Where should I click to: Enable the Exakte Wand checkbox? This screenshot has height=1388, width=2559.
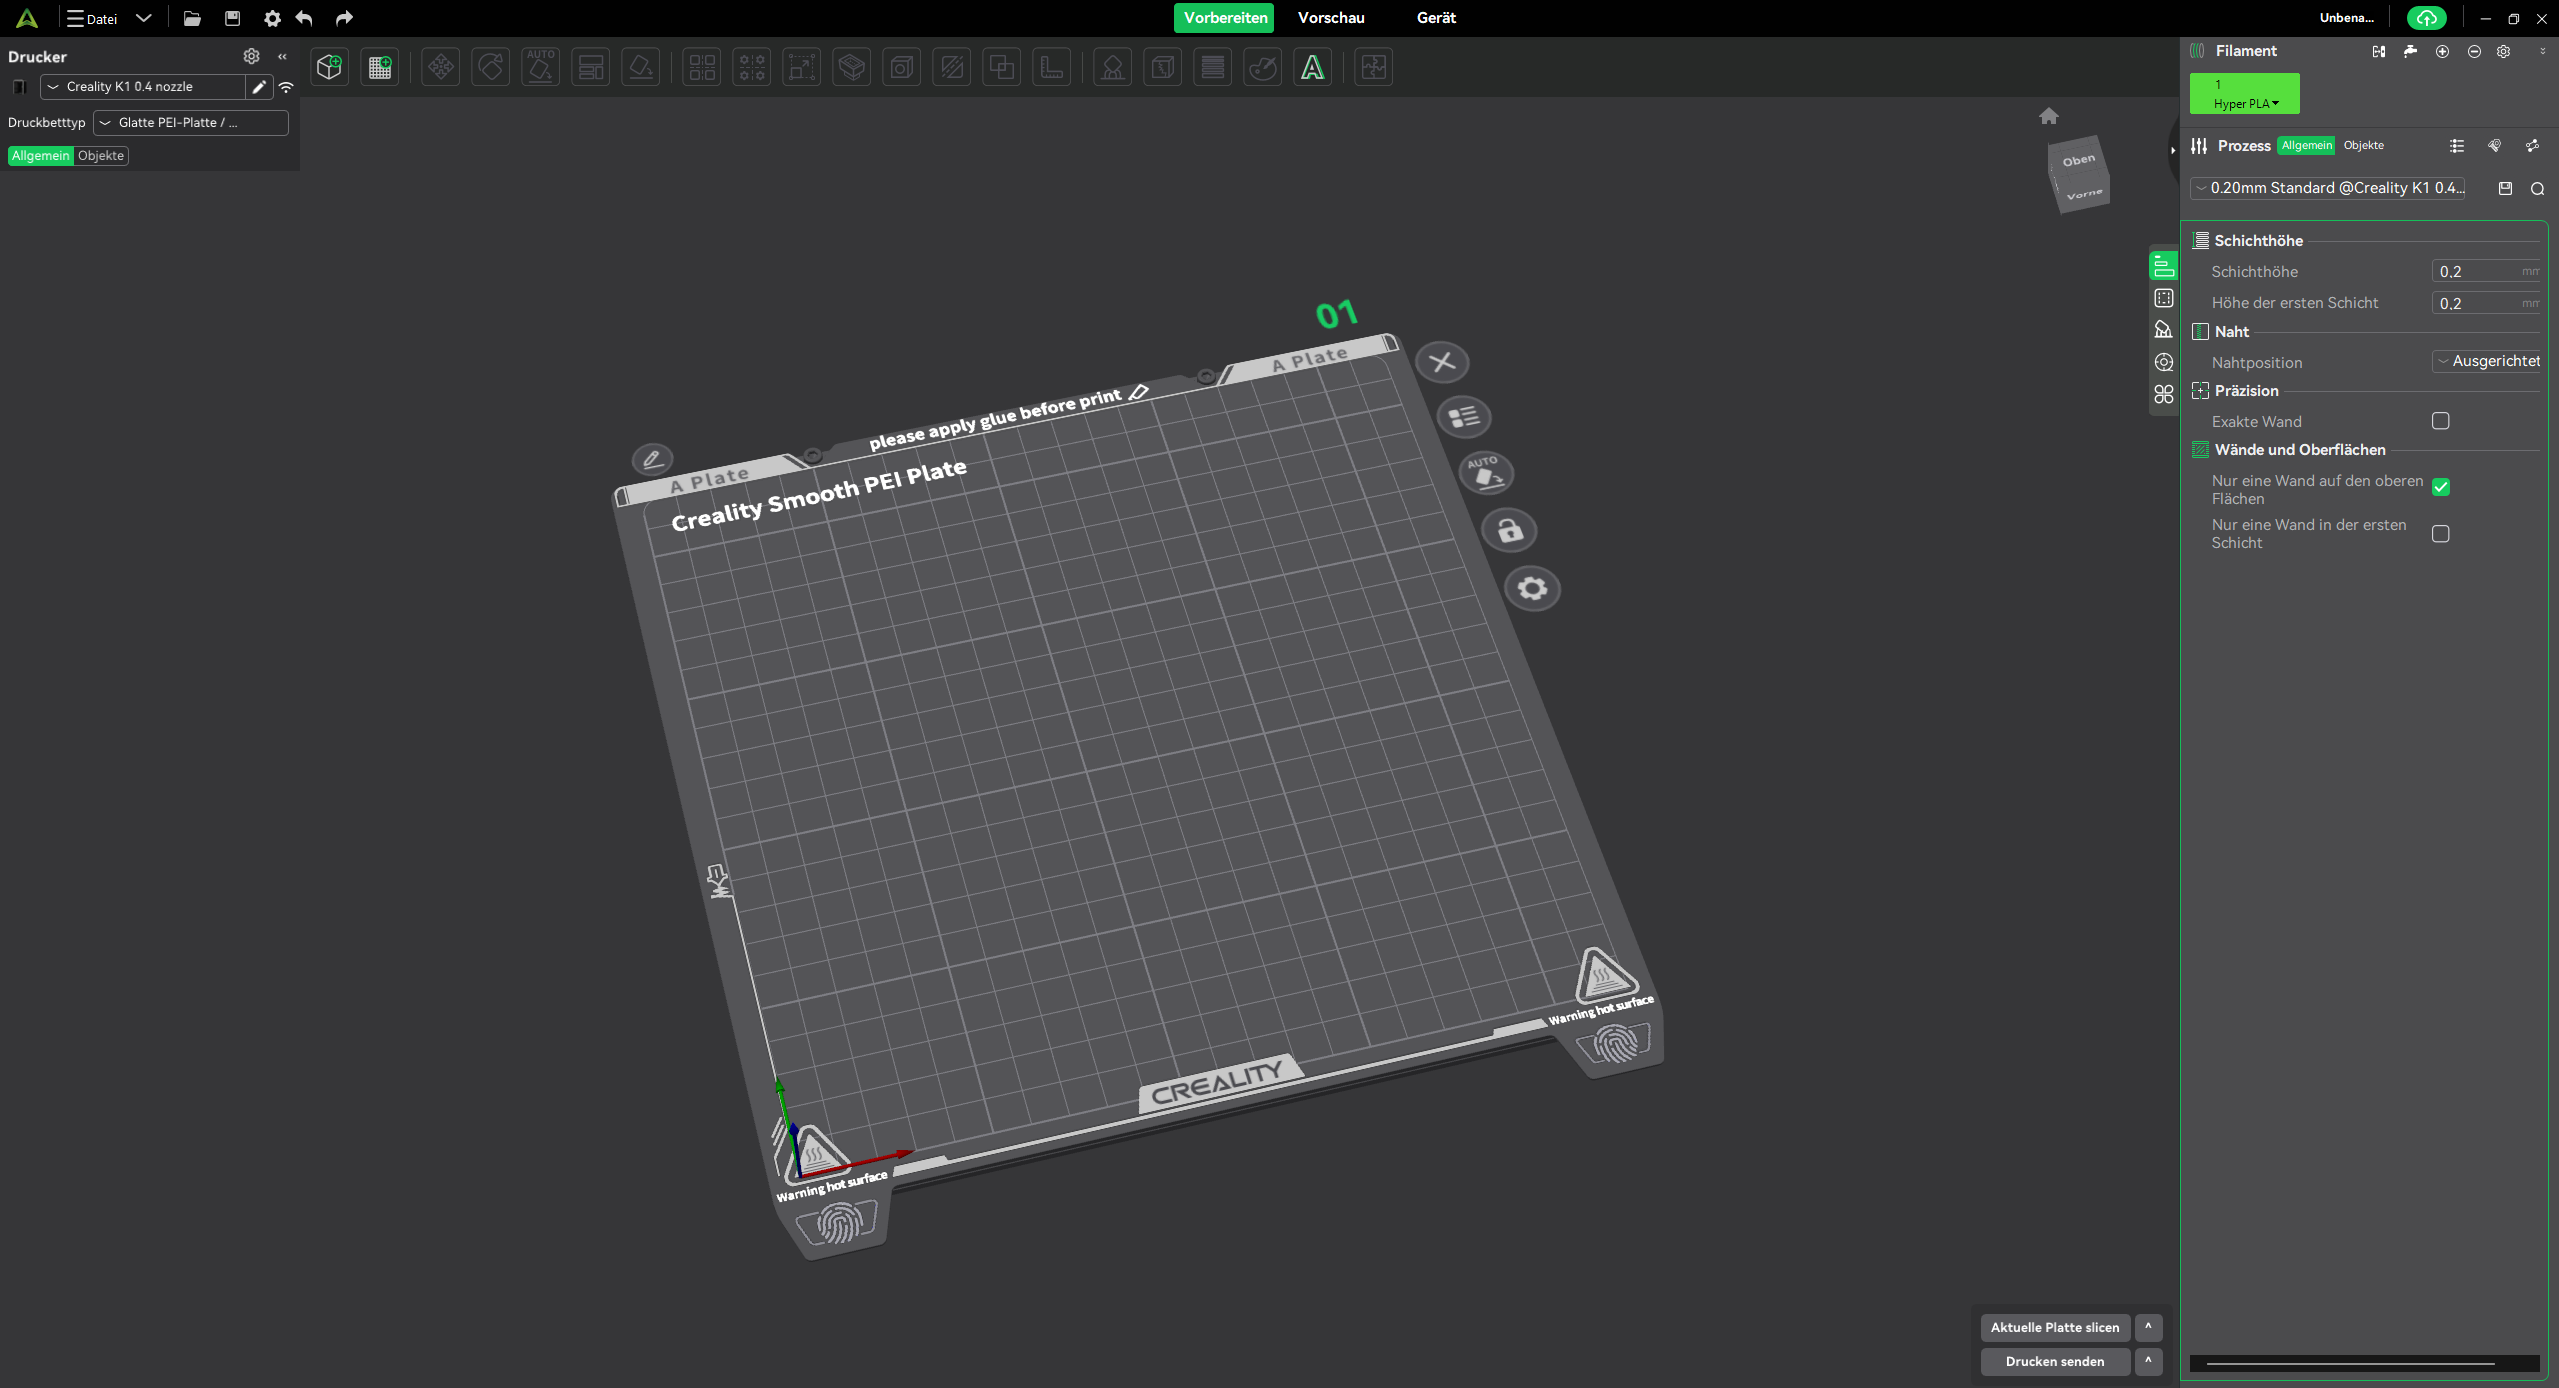pos(2440,421)
